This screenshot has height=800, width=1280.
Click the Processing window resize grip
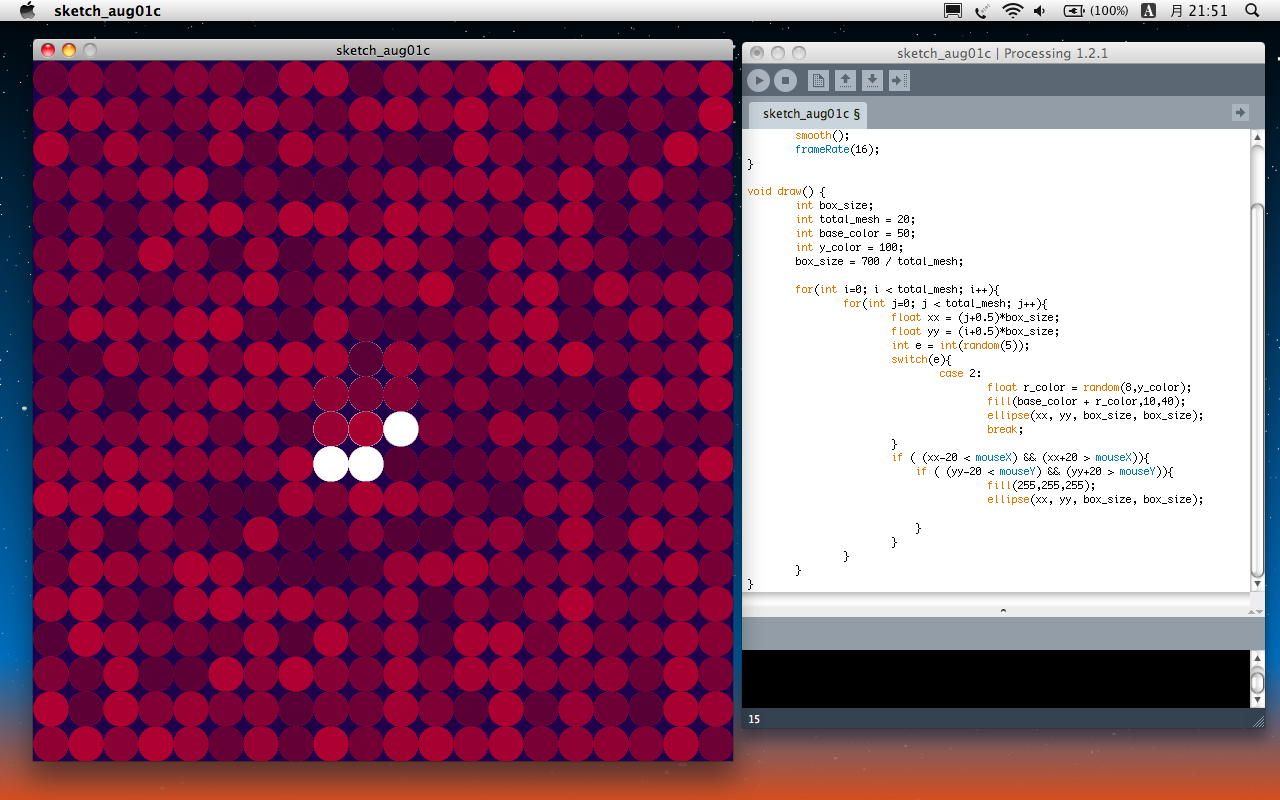[1257, 720]
